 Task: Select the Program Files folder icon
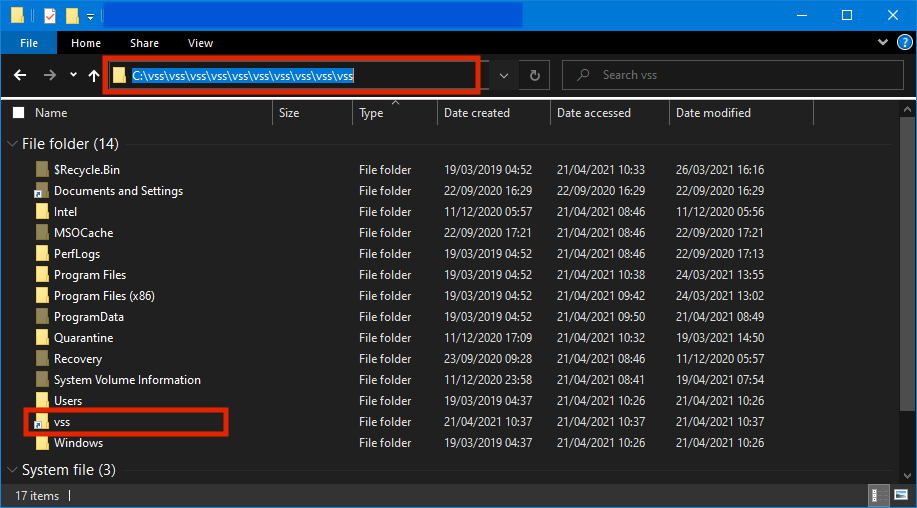click(42, 275)
